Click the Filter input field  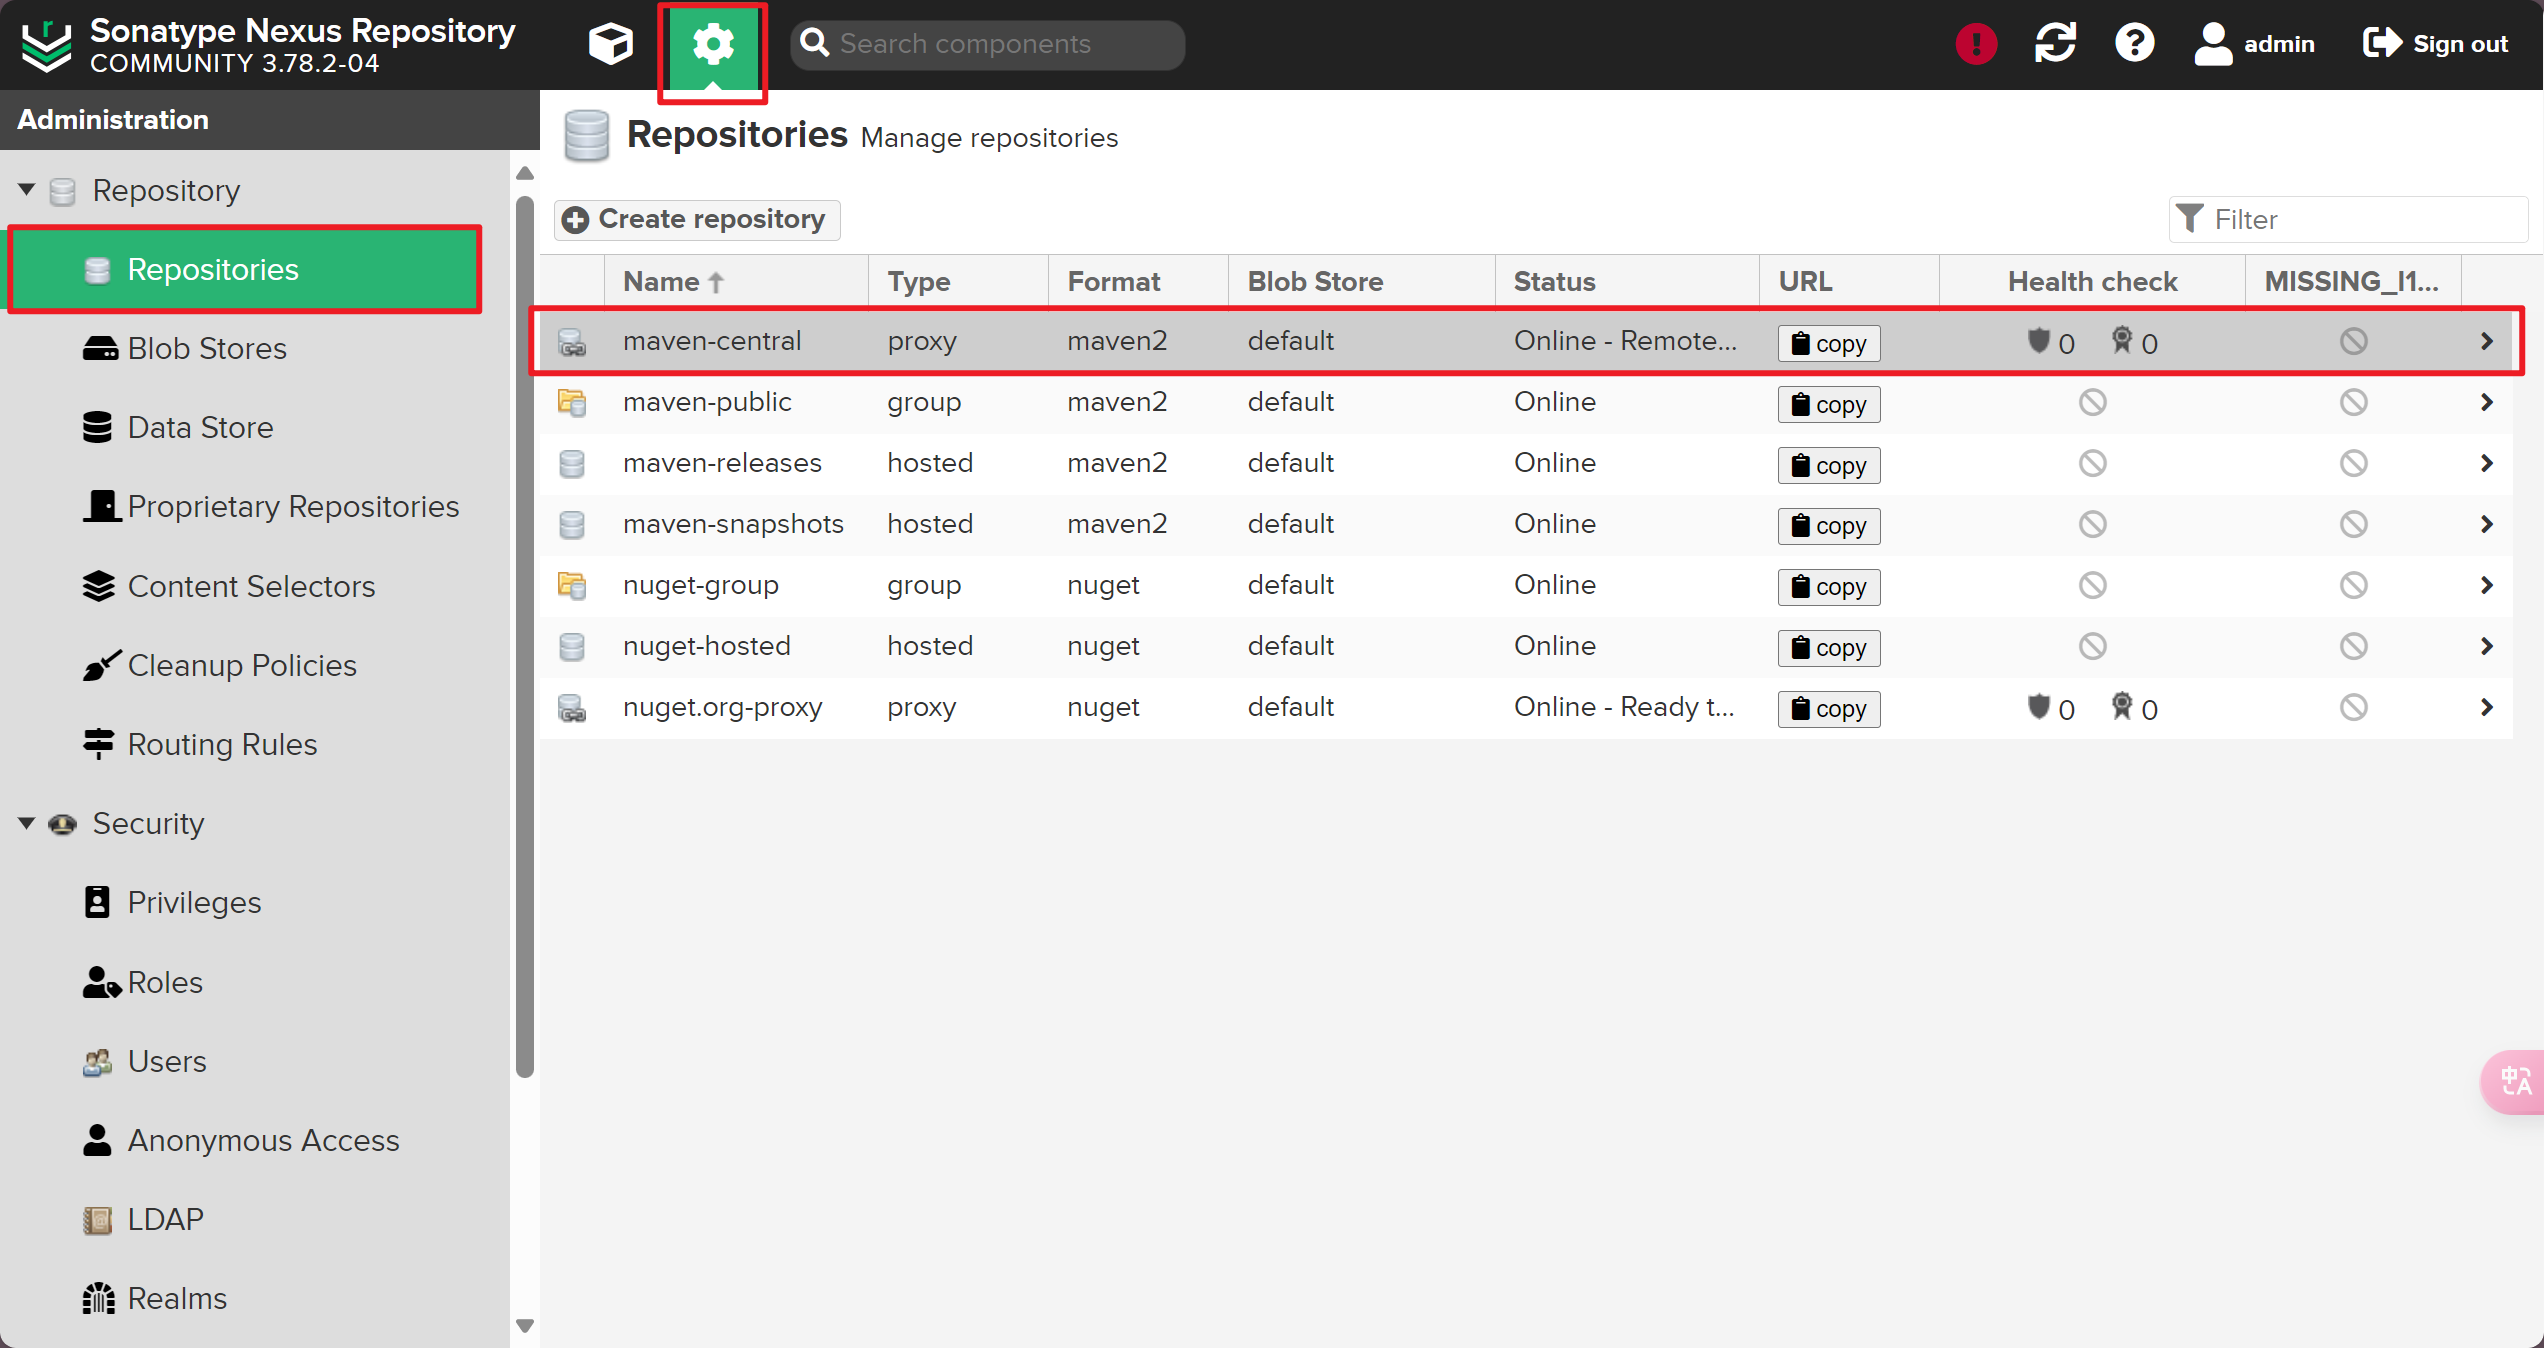click(2348, 219)
